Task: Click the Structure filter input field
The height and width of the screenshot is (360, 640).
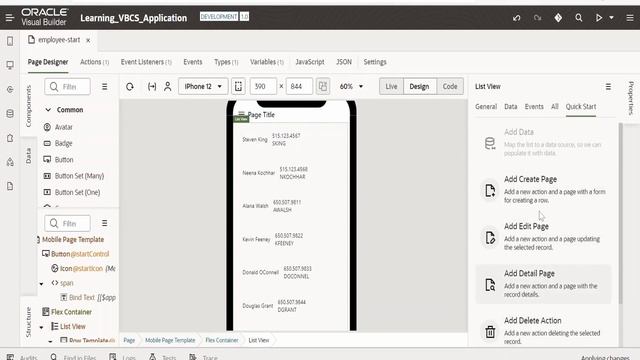Action: [67, 223]
